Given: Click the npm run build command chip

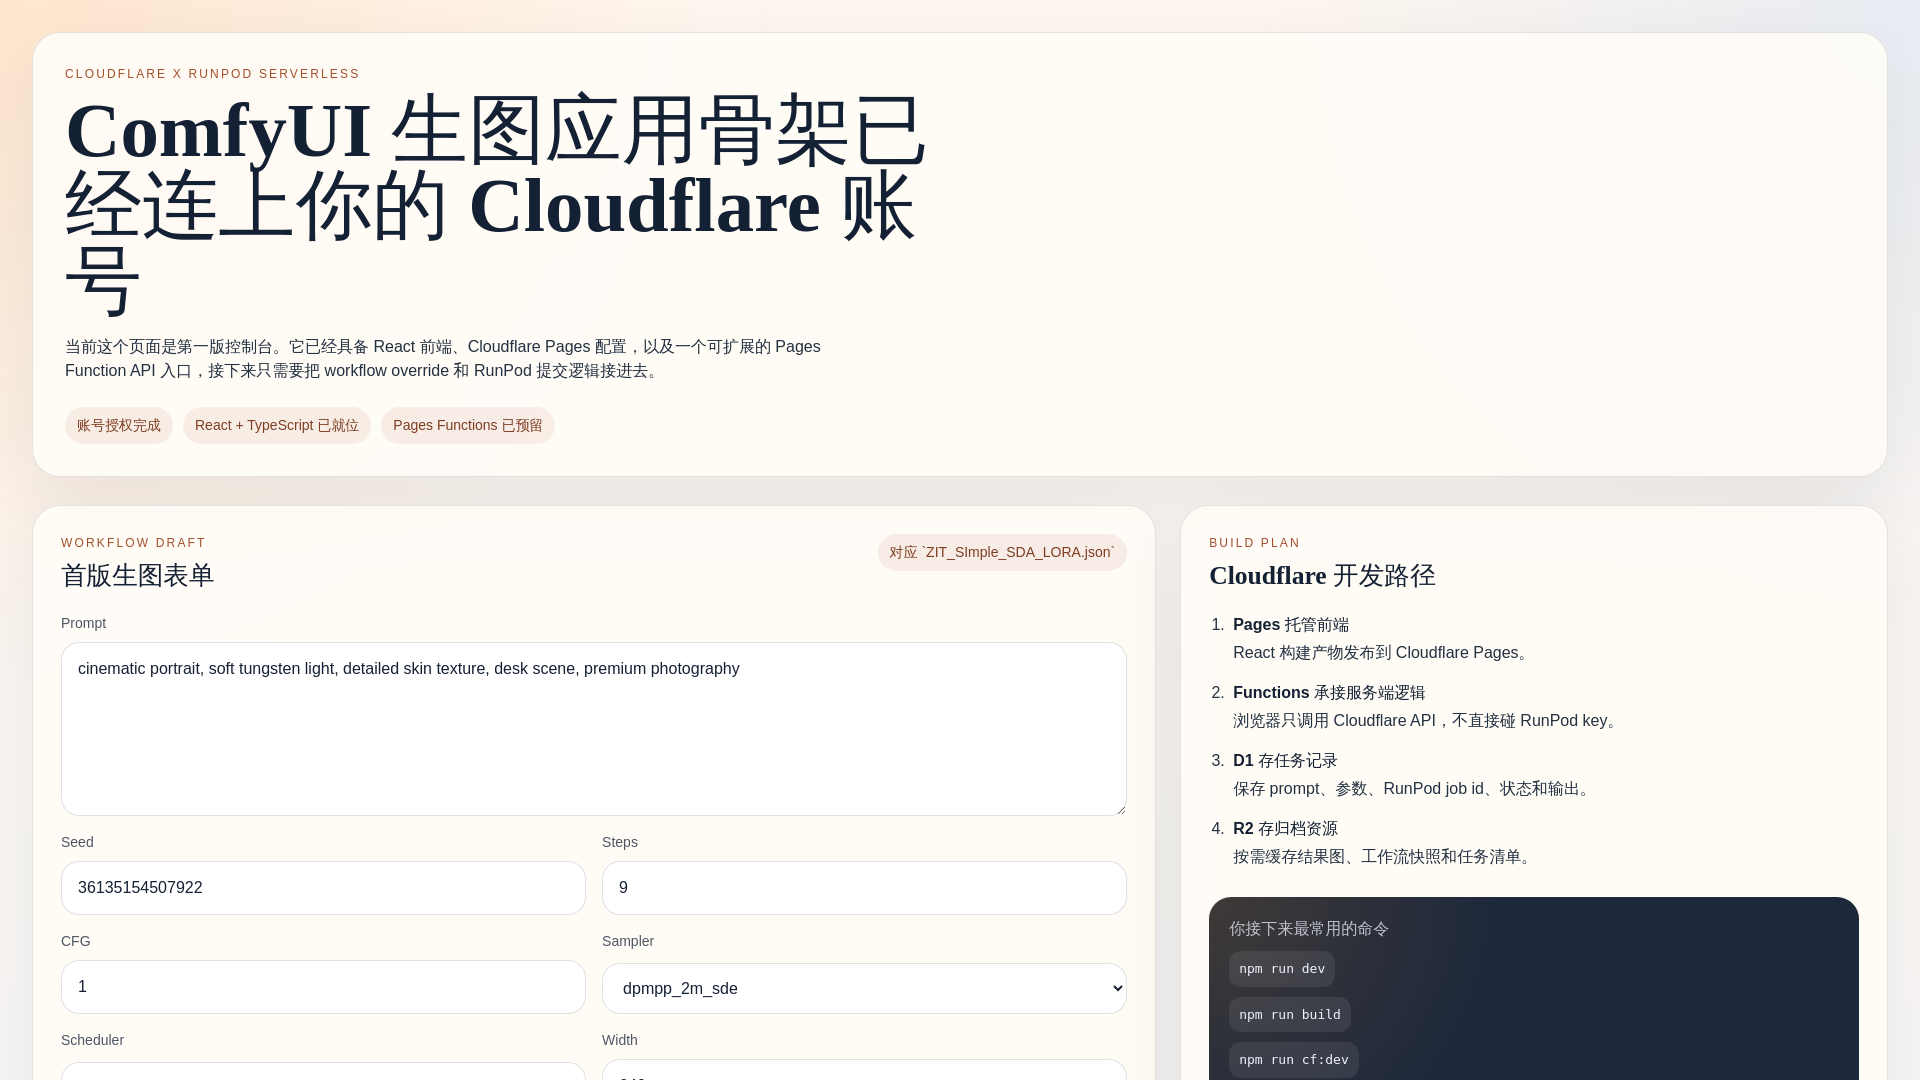Looking at the screenshot, I should point(1290,1015).
